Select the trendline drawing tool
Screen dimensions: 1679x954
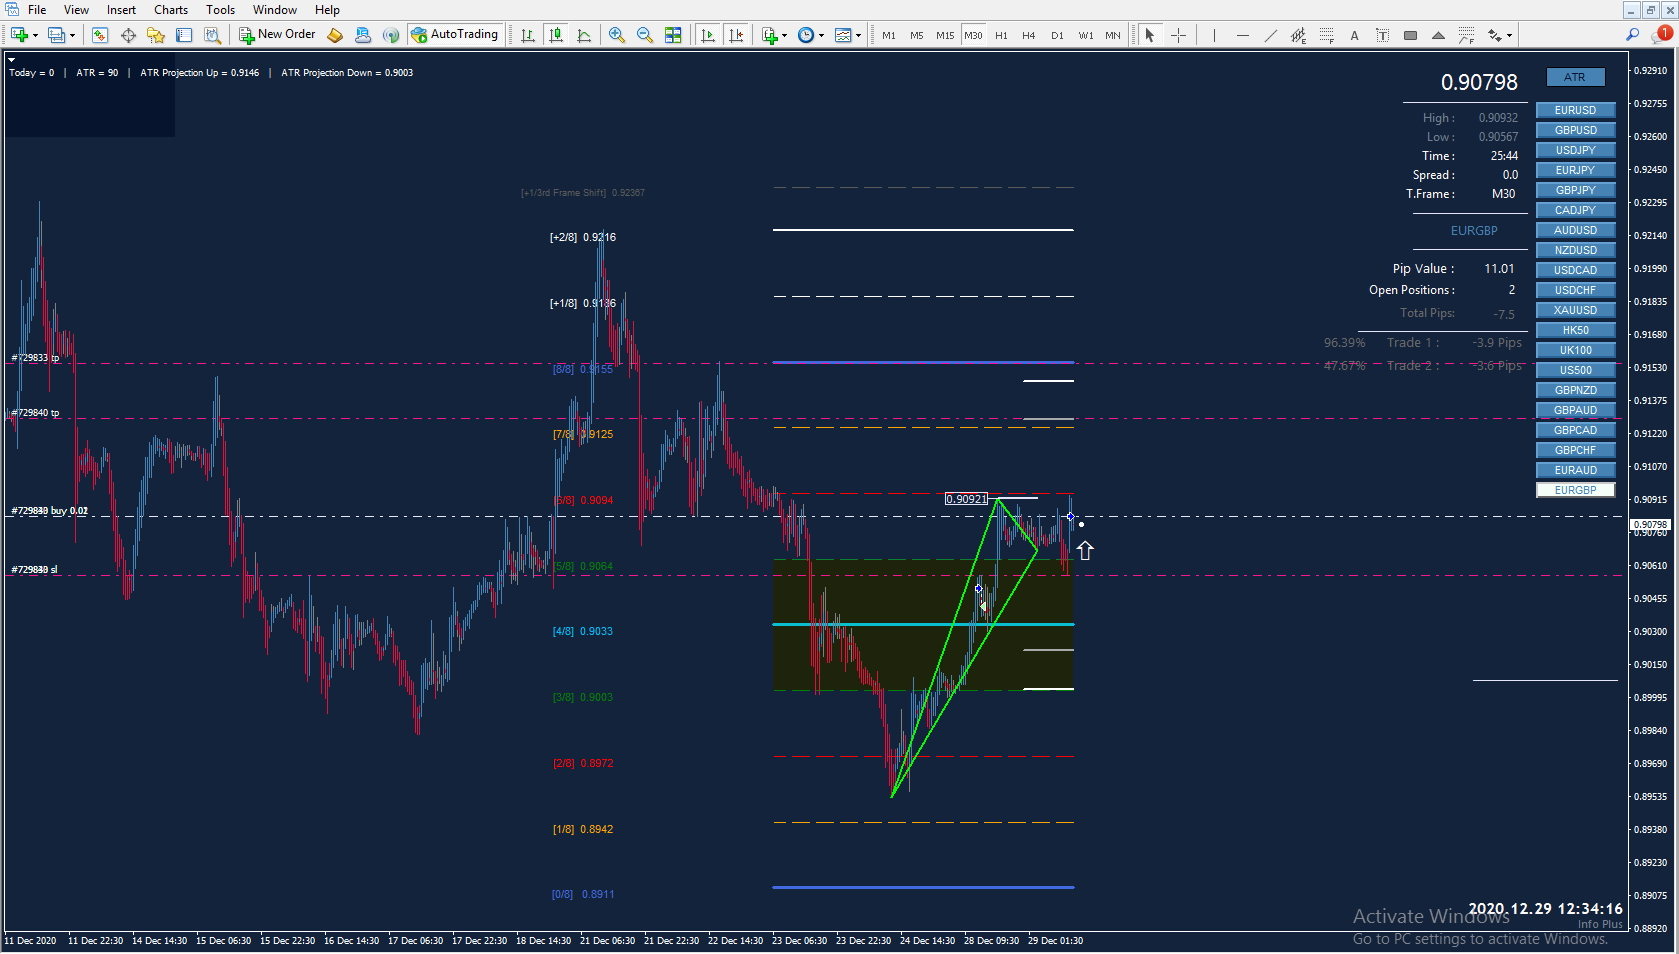1270,35
